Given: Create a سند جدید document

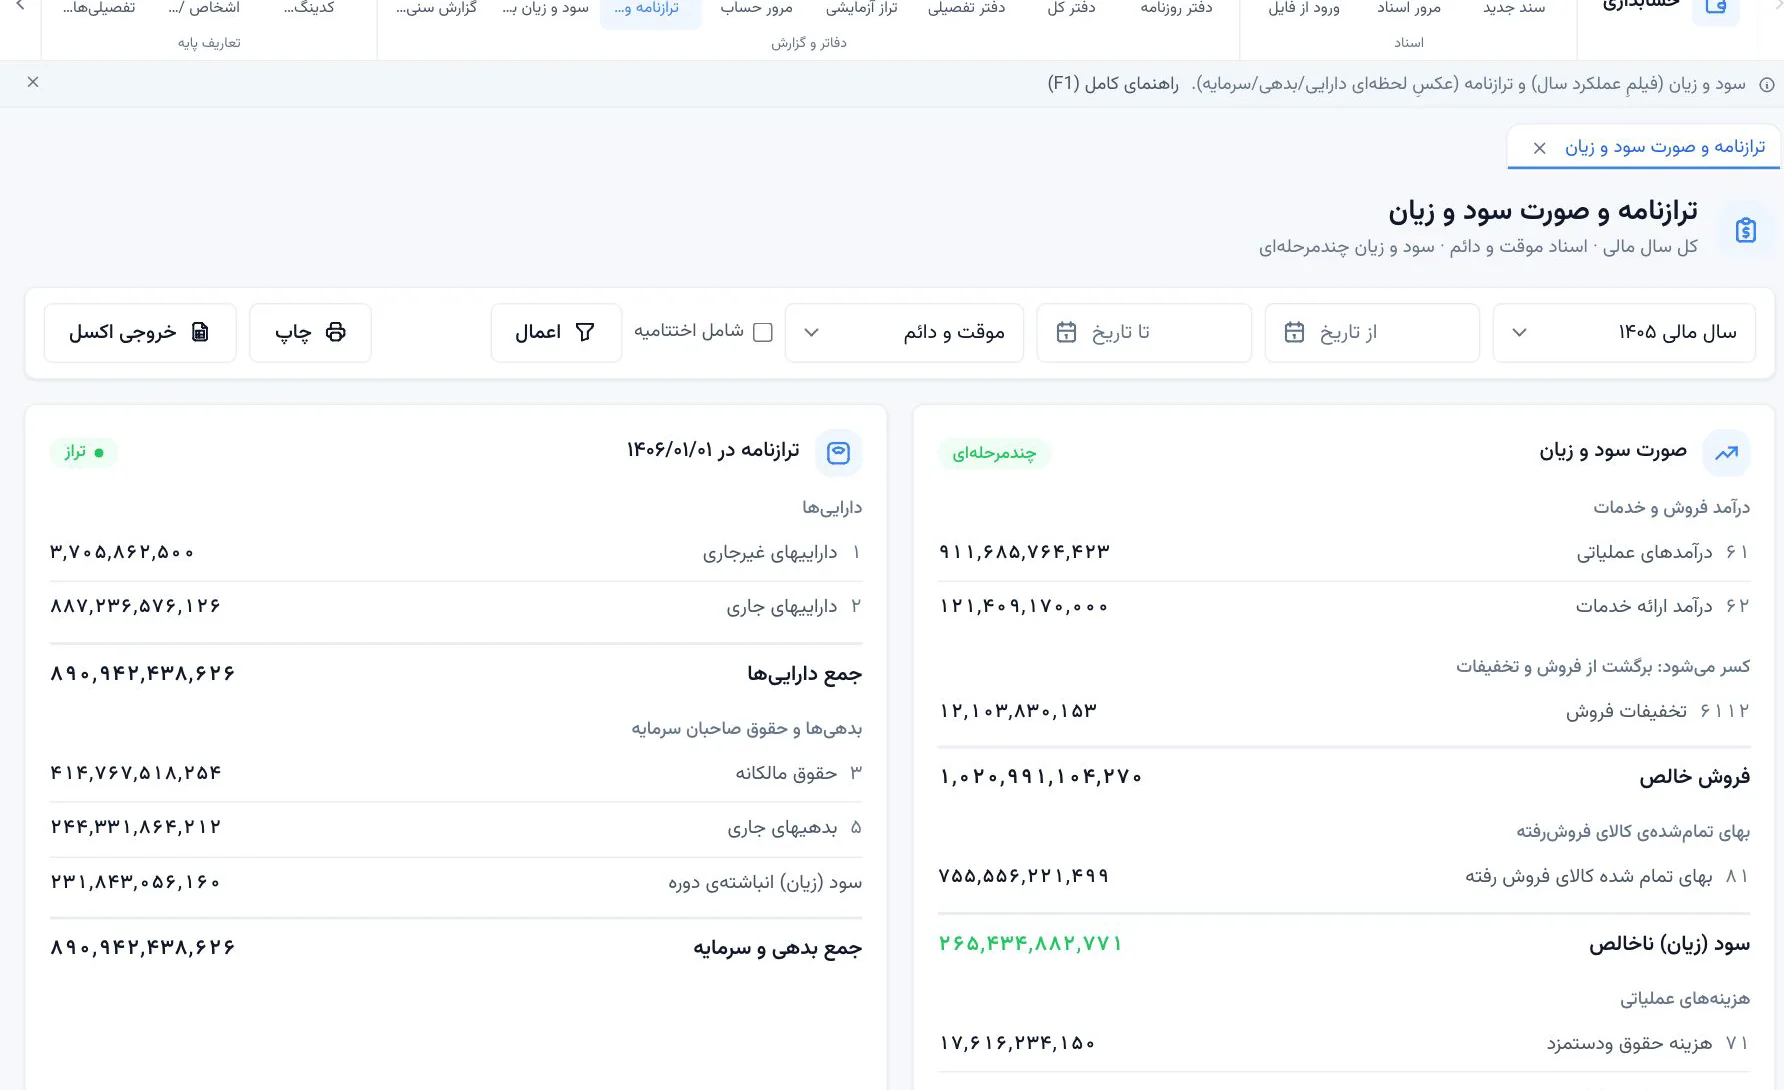Looking at the screenshot, I should (1514, 9).
